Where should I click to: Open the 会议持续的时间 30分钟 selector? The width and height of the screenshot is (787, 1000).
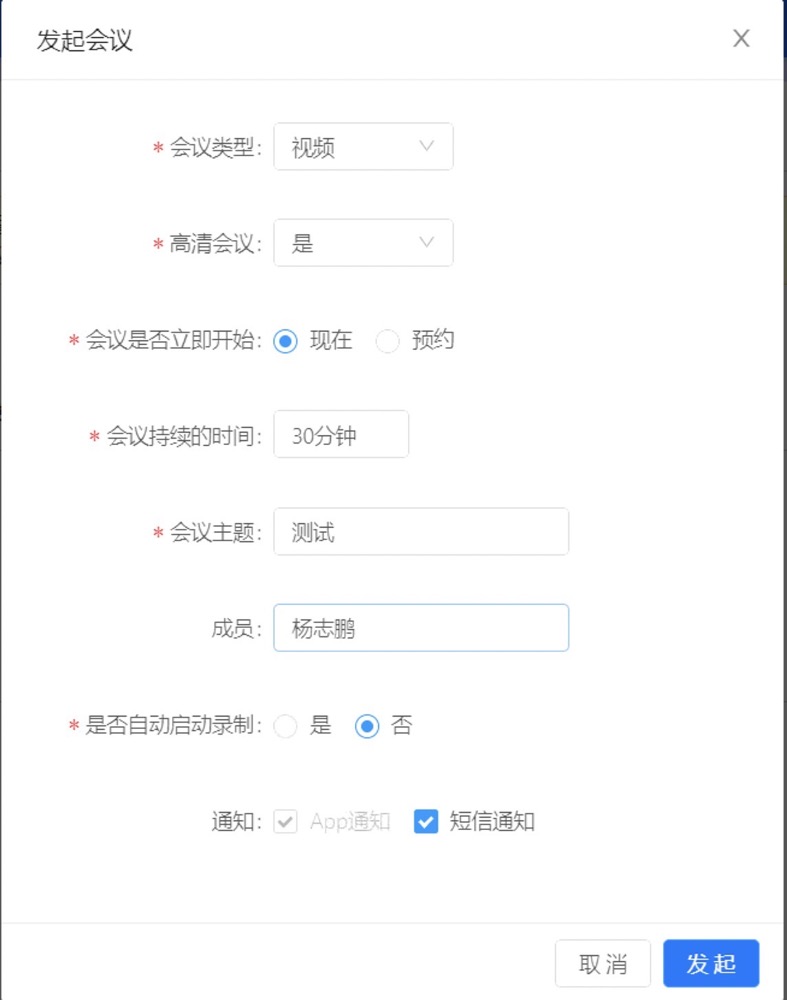pyautogui.click(x=341, y=434)
